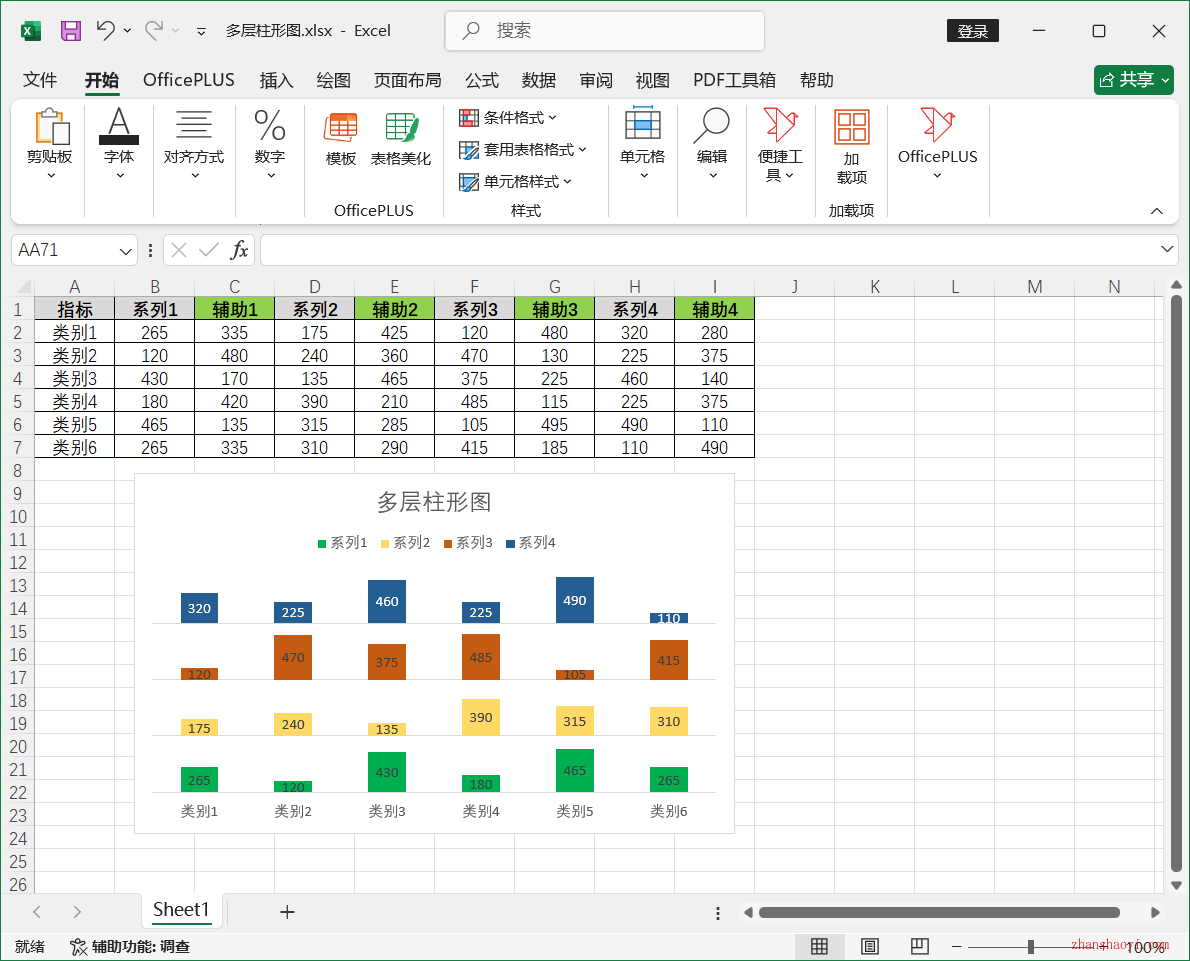Collapse the ribbon with the caret
The width and height of the screenshot is (1190, 961).
tap(1157, 211)
